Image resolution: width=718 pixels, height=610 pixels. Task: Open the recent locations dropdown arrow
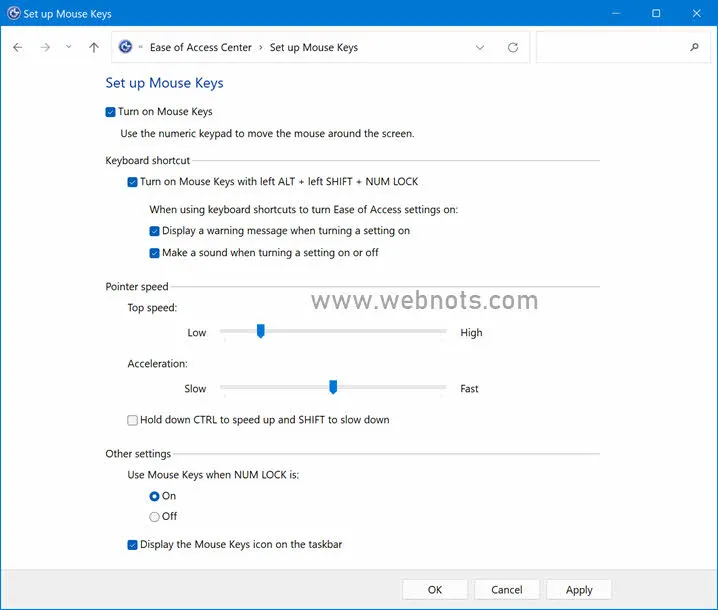click(x=68, y=47)
